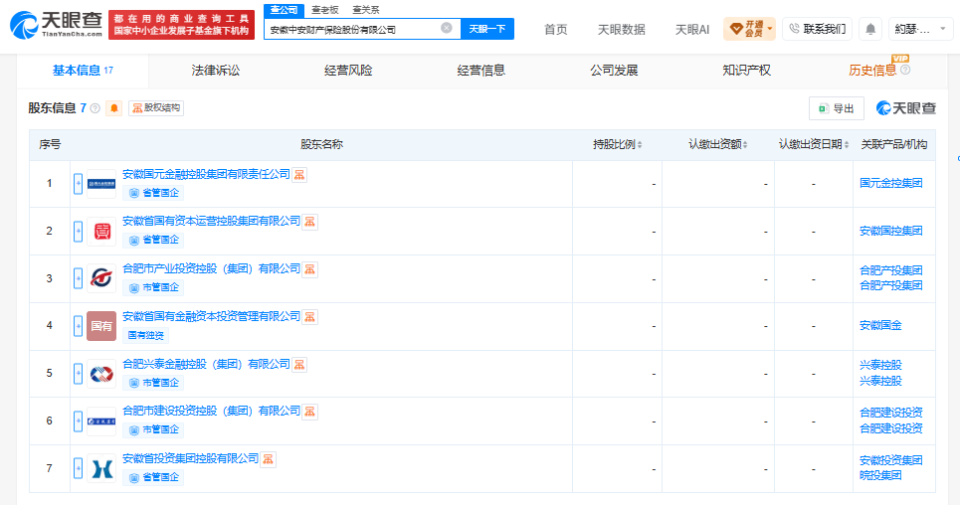Select the 查公司 search tab
The height and width of the screenshot is (505, 960).
click(284, 10)
